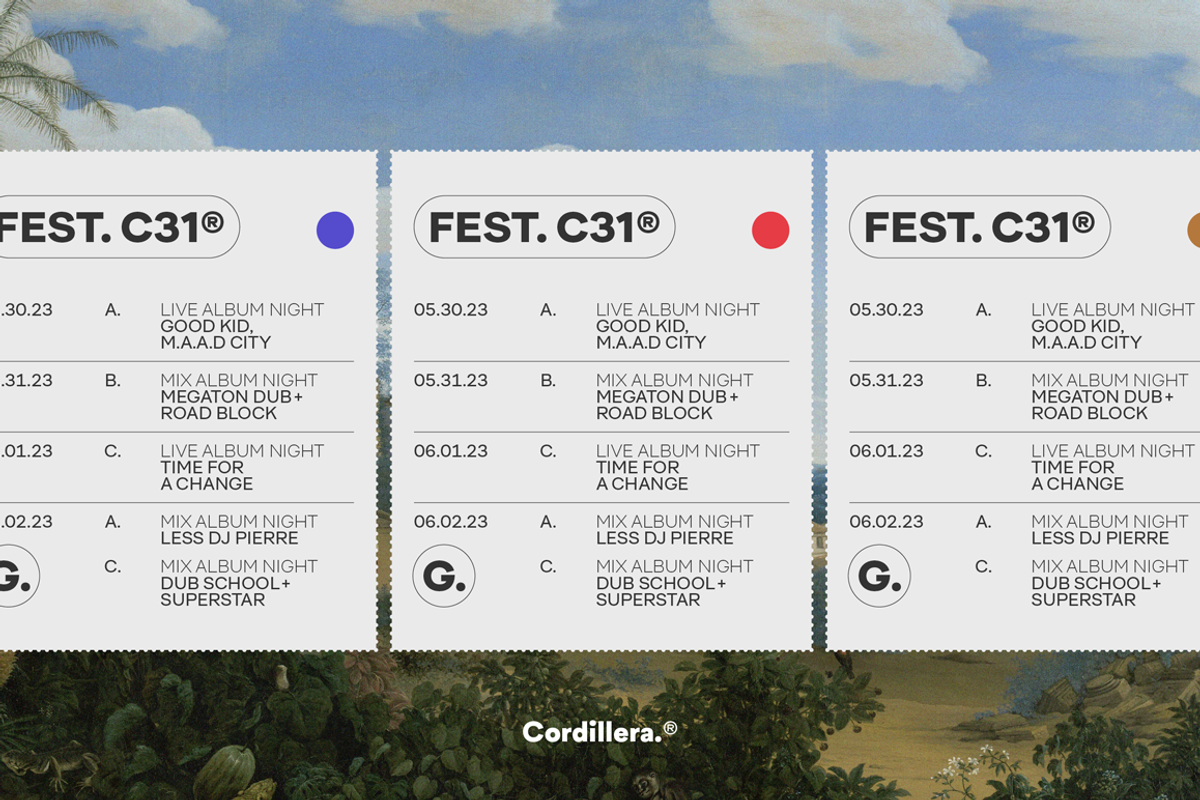
Task: Select LESS DJ PIERRE on blue-dot card
Action: pyautogui.click(x=229, y=538)
